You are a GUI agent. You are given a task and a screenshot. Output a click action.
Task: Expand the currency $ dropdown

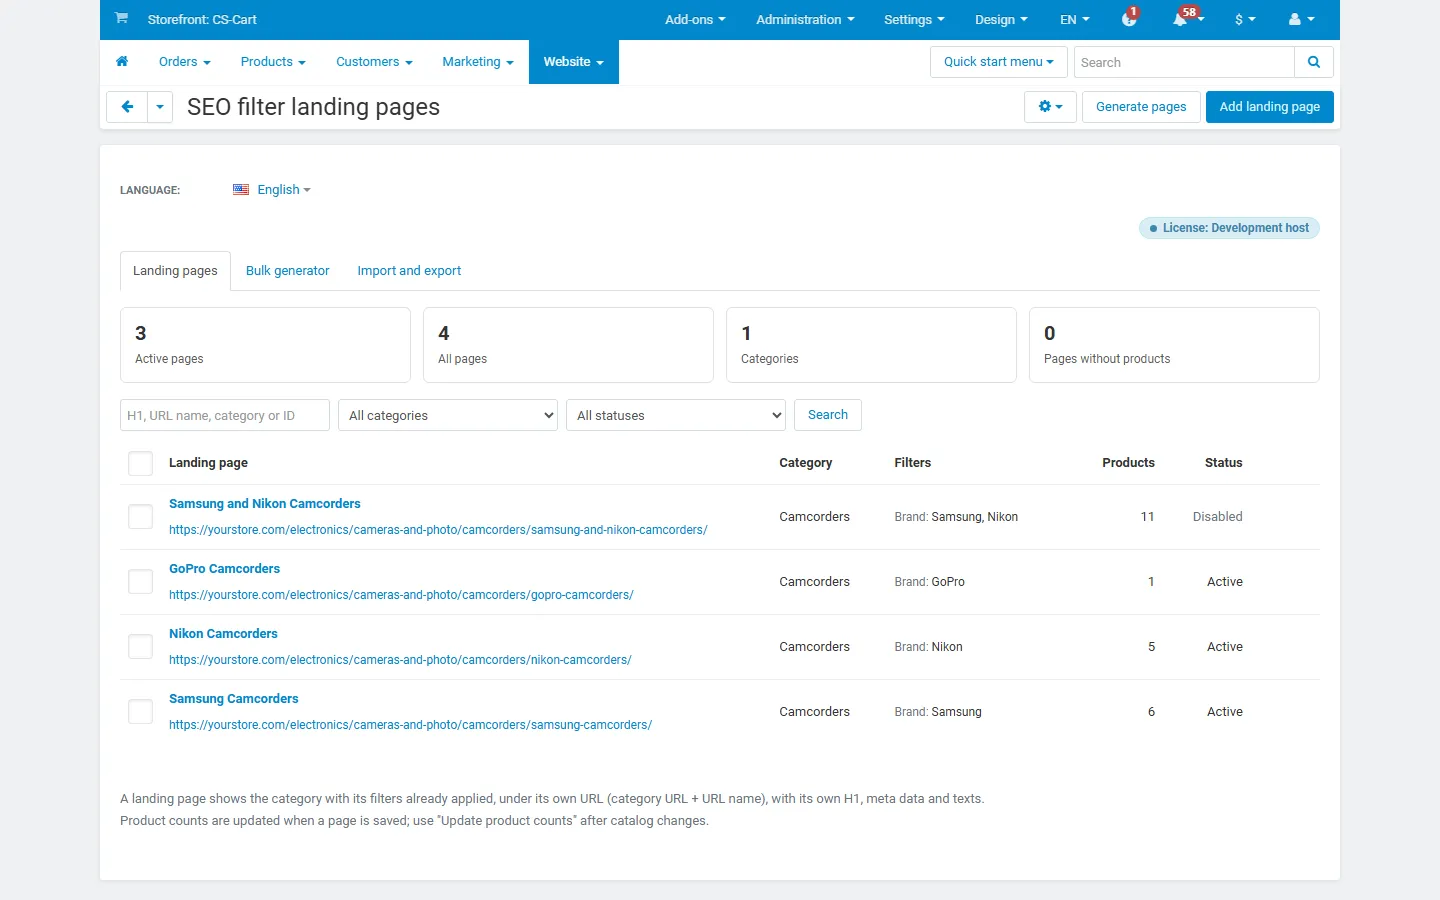coord(1245,19)
